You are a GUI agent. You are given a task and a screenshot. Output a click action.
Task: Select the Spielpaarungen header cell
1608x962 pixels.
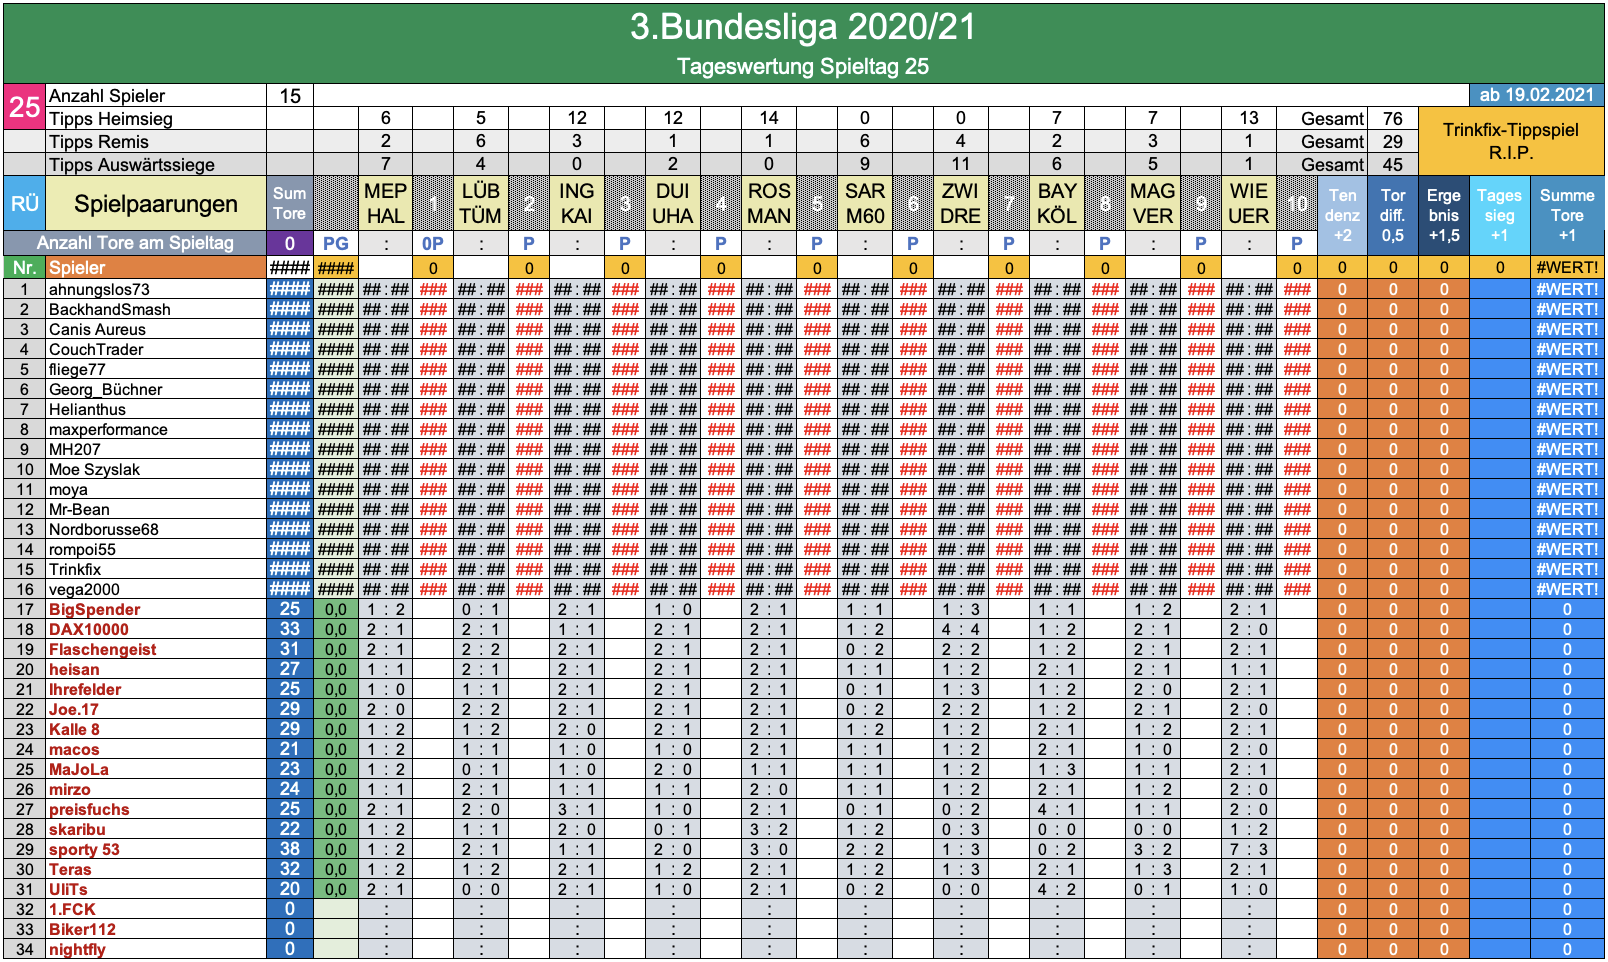point(156,204)
